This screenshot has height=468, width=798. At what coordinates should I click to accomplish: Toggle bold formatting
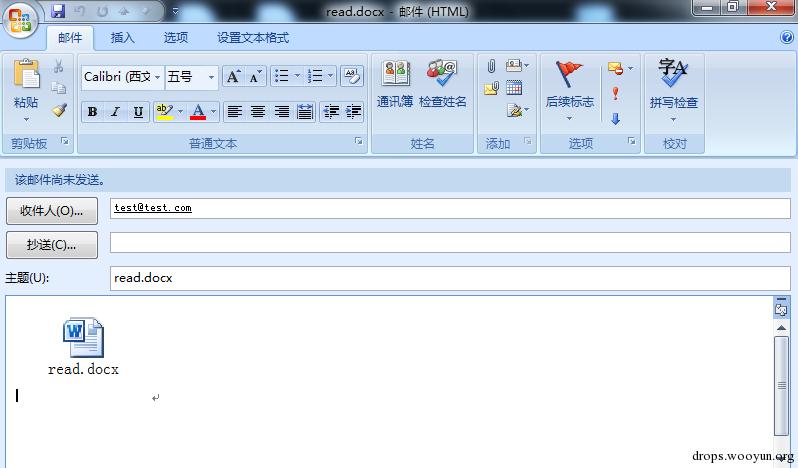tap(93, 111)
